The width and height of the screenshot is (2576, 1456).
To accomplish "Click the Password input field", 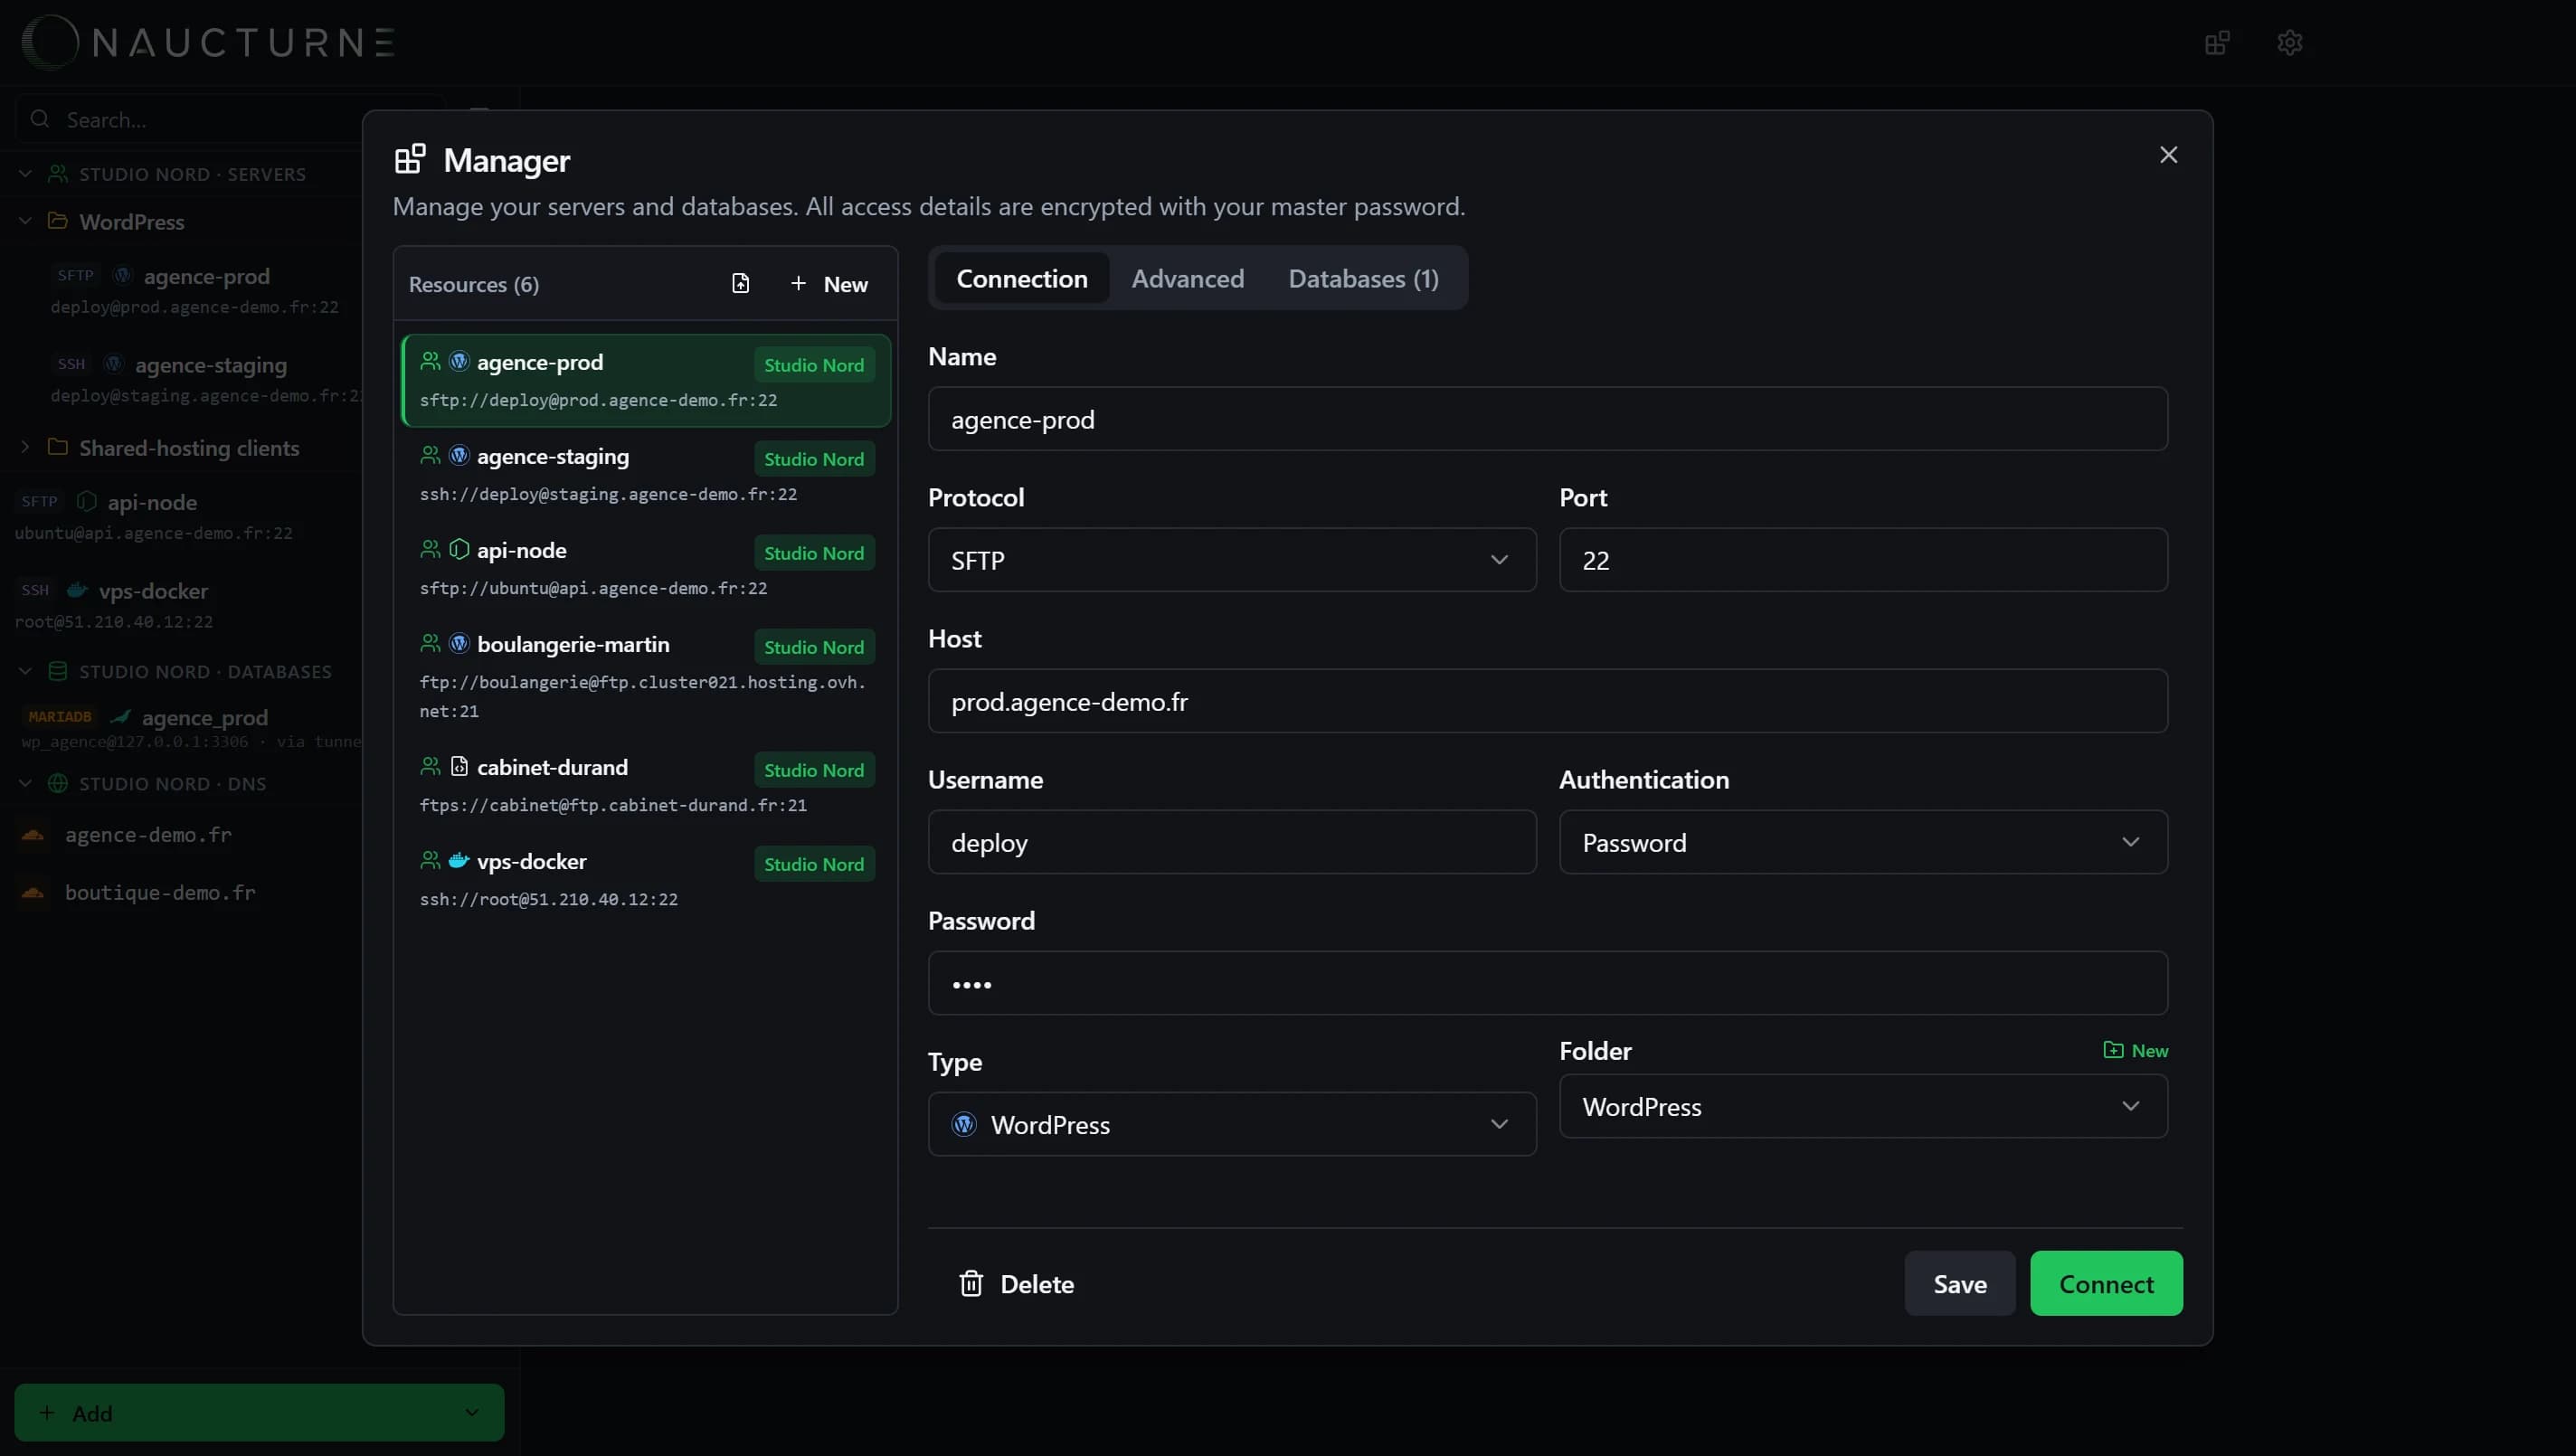I will (x=1547, y=983).
